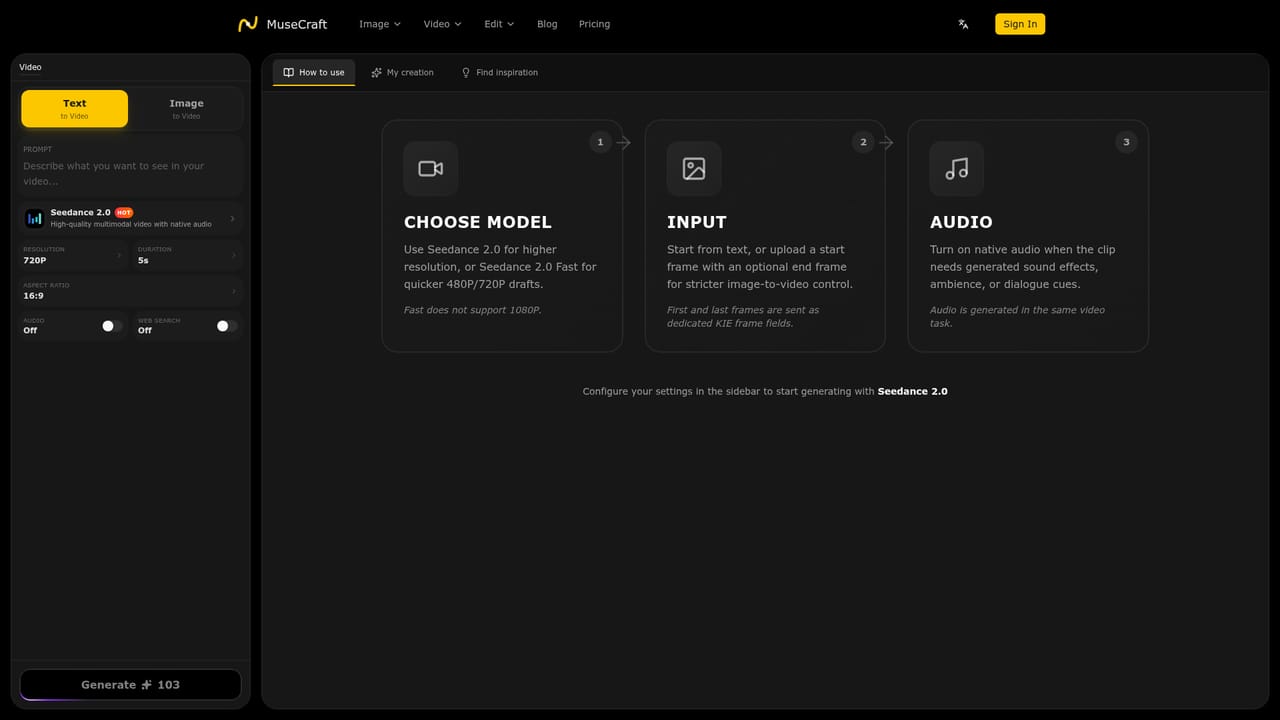The image size is (1280, 720).
Task: Click the bold Seedance 2.0 text in the hint
Action: click(913, 392)
